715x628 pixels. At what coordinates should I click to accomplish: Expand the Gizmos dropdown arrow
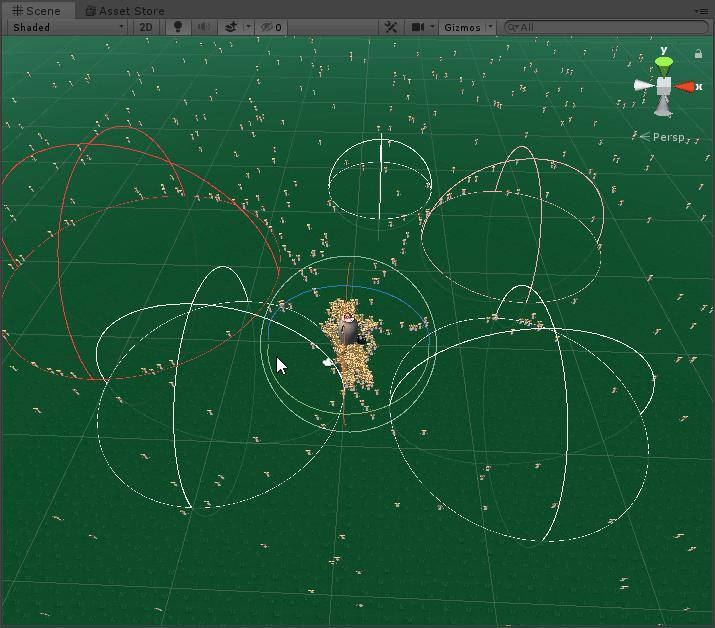click(490, 27)
